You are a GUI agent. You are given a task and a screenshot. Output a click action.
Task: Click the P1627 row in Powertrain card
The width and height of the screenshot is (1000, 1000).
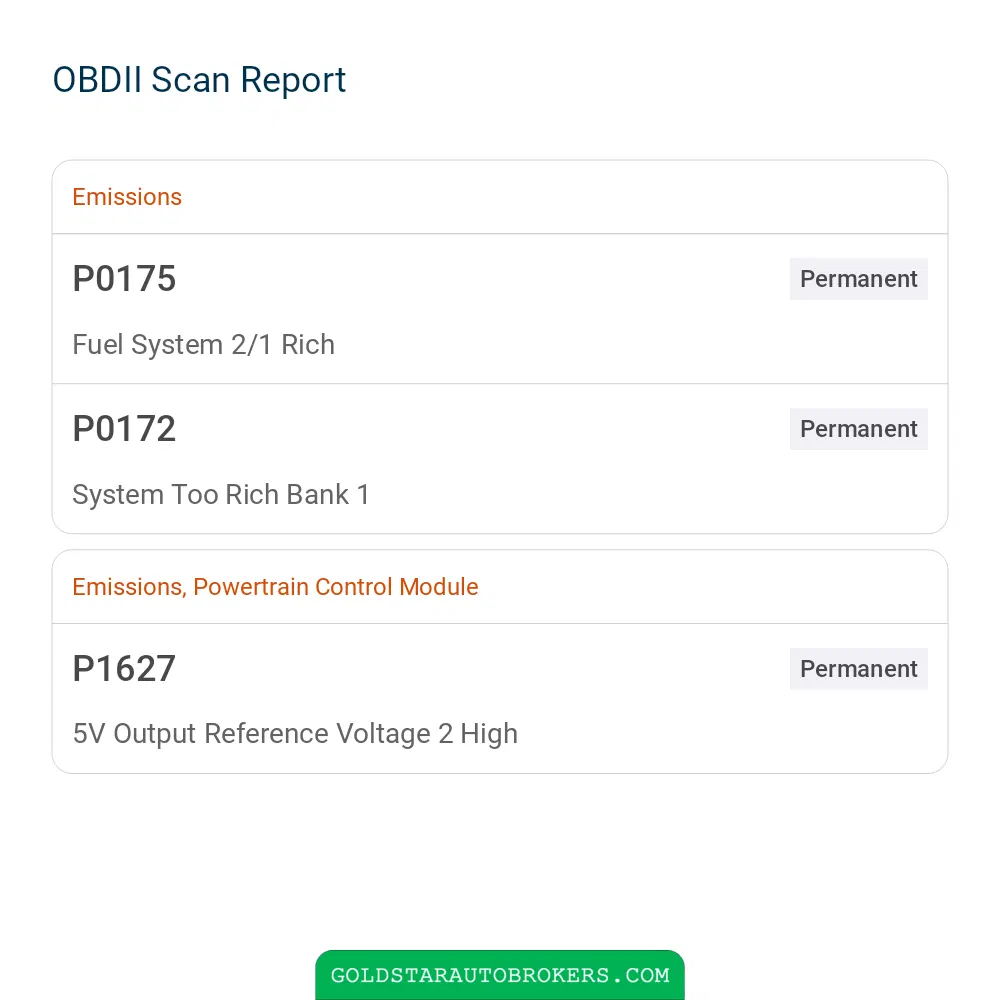tap(500, 698)
